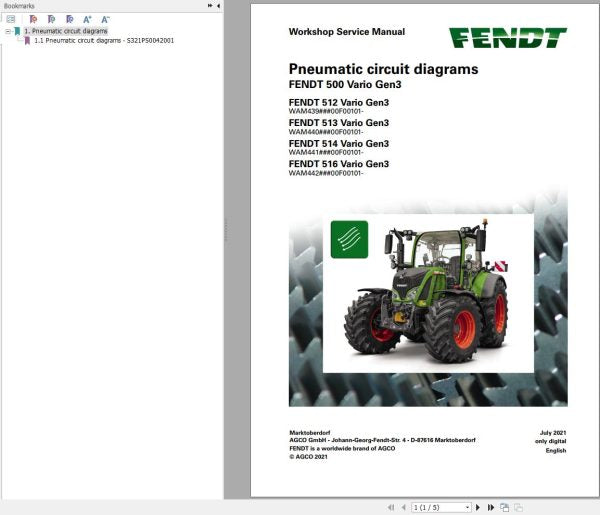The width and height of the screenshot is (600, 515).
Task: Open the bookmarks options menu icon
Action: [x=11, y=18]
